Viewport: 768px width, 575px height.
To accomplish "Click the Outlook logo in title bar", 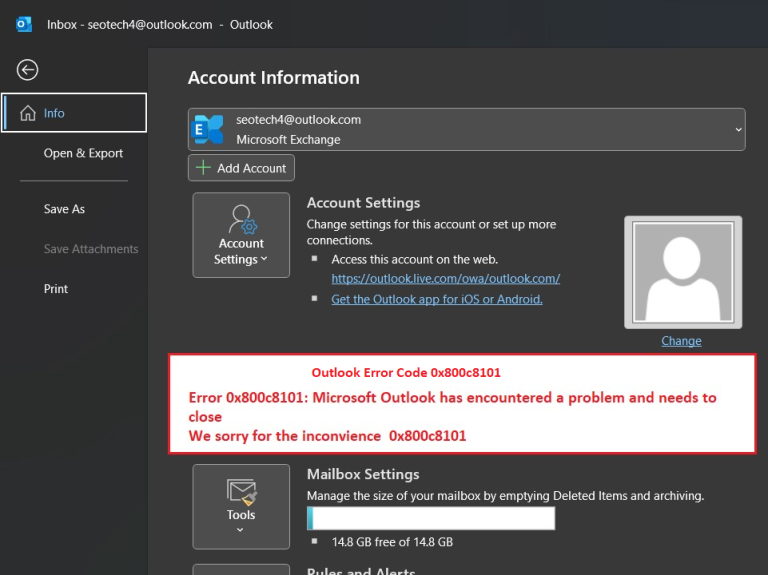I will 24,24.
